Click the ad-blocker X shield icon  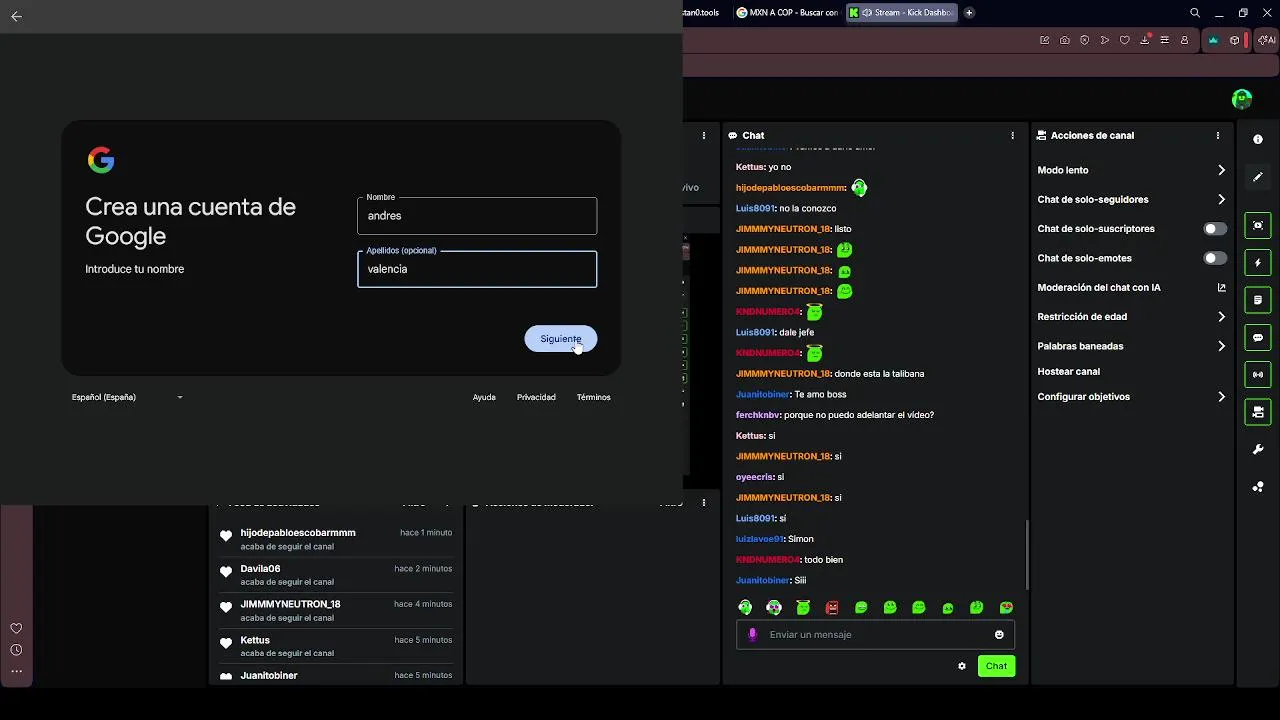[1085, 40]
